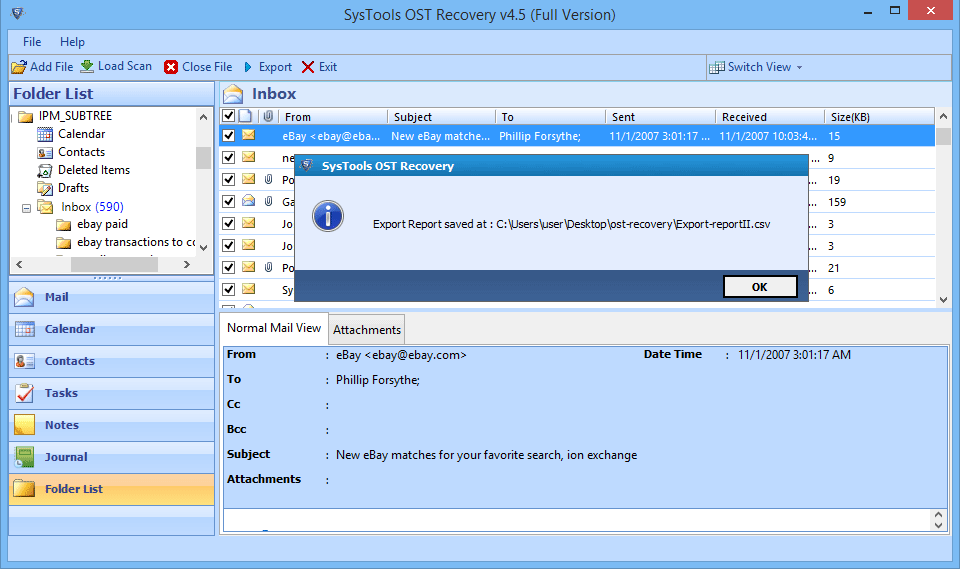960x569 pixels.
Task: Sort by the Size(KB) column header
Action: 879,116
